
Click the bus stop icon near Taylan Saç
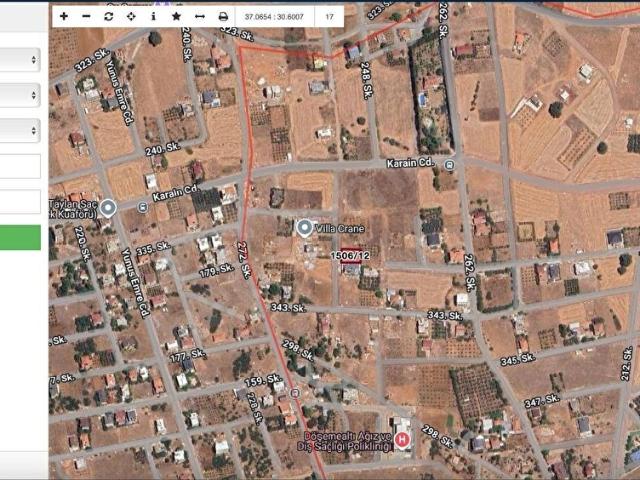[142, 207]
